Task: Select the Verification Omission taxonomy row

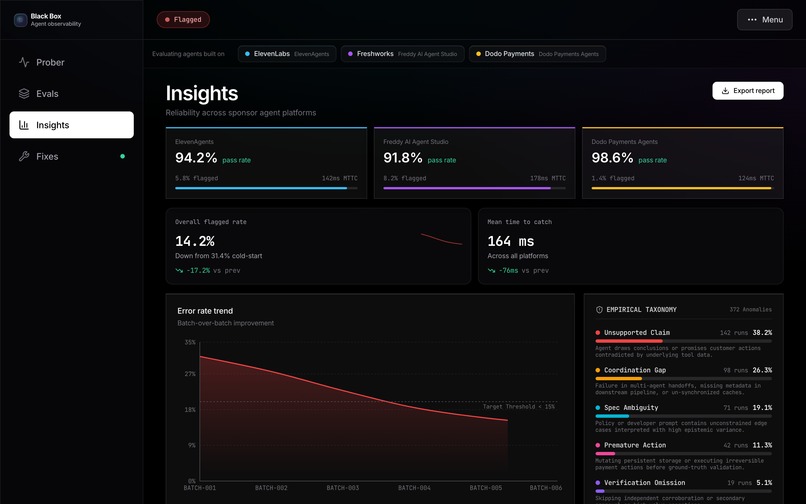Action: [x=684, y=491]
